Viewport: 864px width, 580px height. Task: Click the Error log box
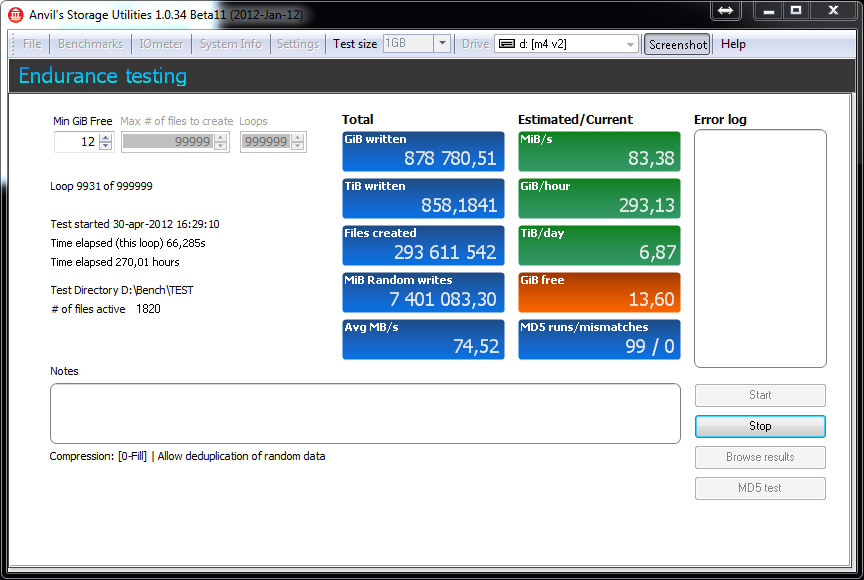(760, 248)
